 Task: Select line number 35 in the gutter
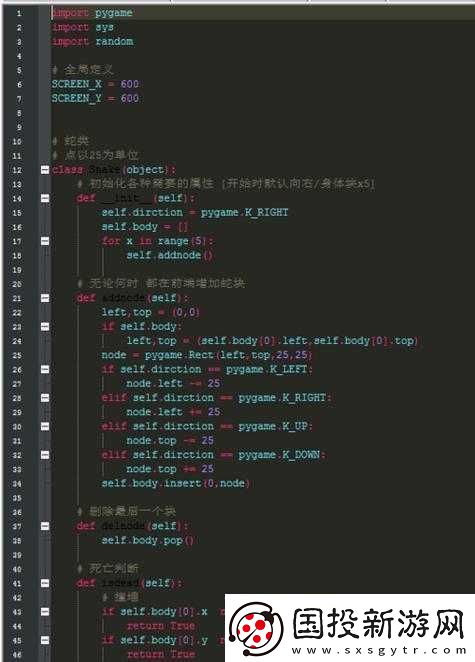pyautogui.click(x=17, y=497)
